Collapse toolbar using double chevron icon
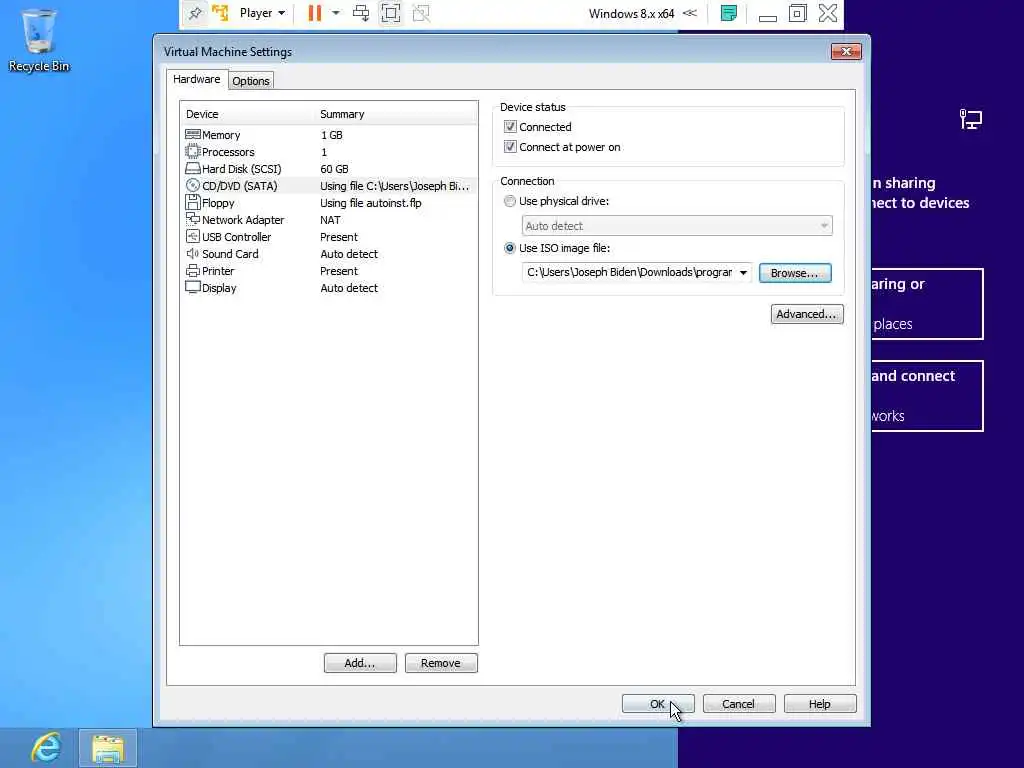1024x768 pixels. point(690,13)
